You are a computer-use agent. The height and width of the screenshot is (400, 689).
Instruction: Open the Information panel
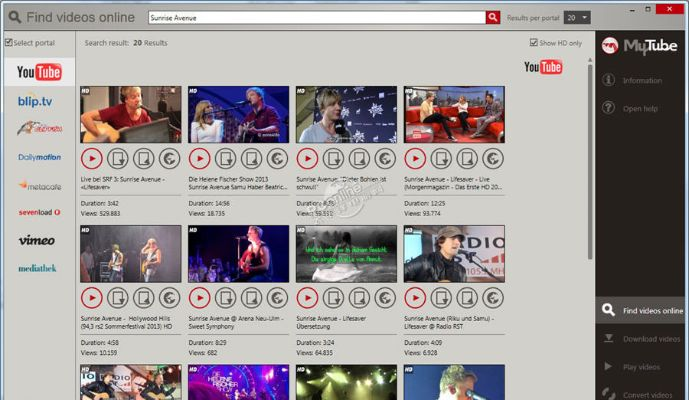(641, 80)
